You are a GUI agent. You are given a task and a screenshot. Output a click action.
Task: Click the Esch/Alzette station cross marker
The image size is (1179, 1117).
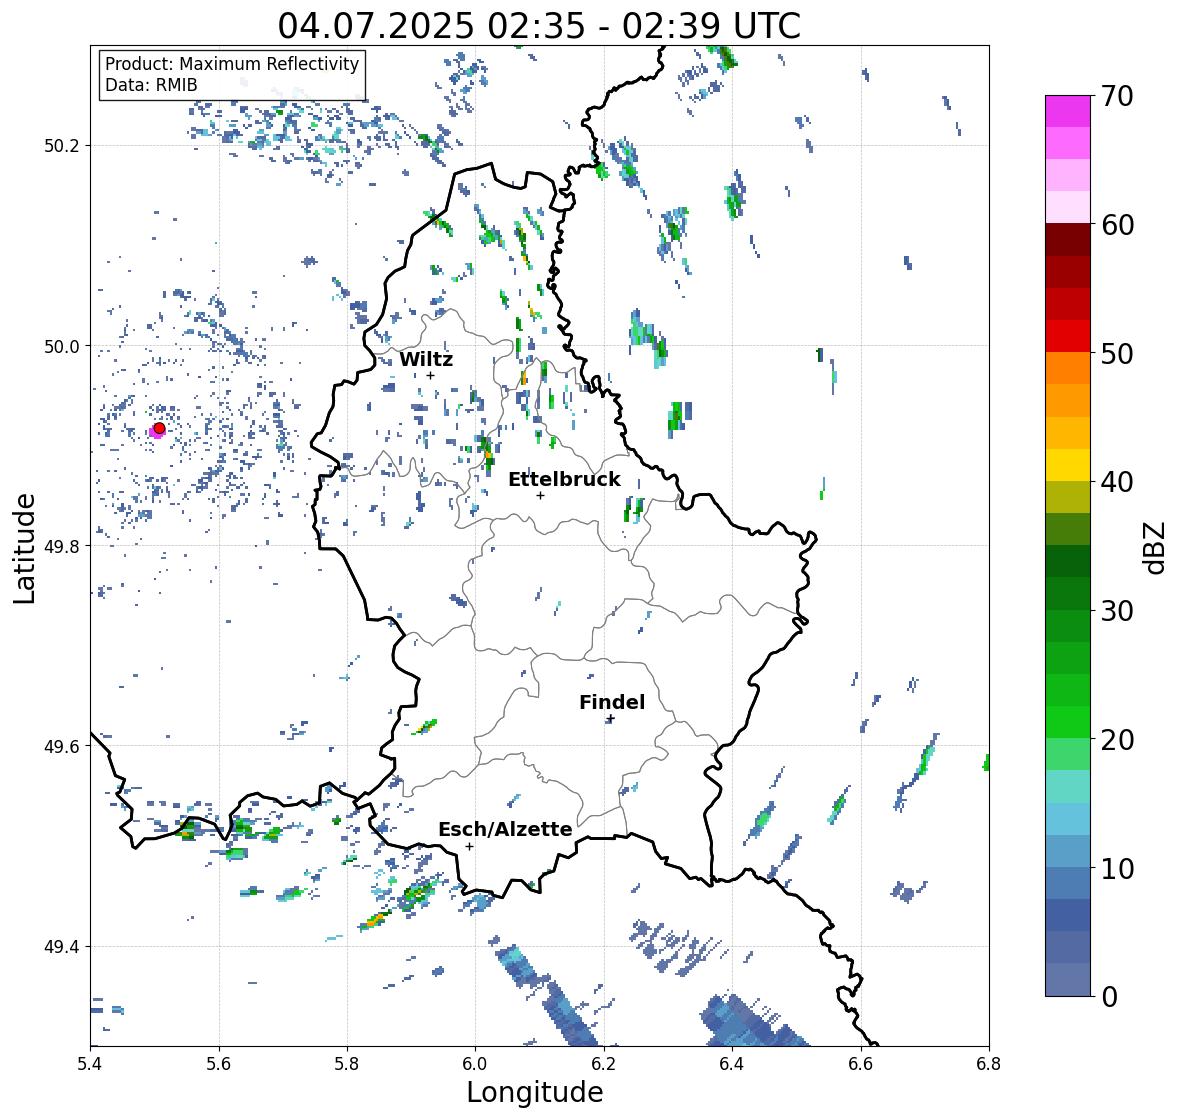click(469, 846)
